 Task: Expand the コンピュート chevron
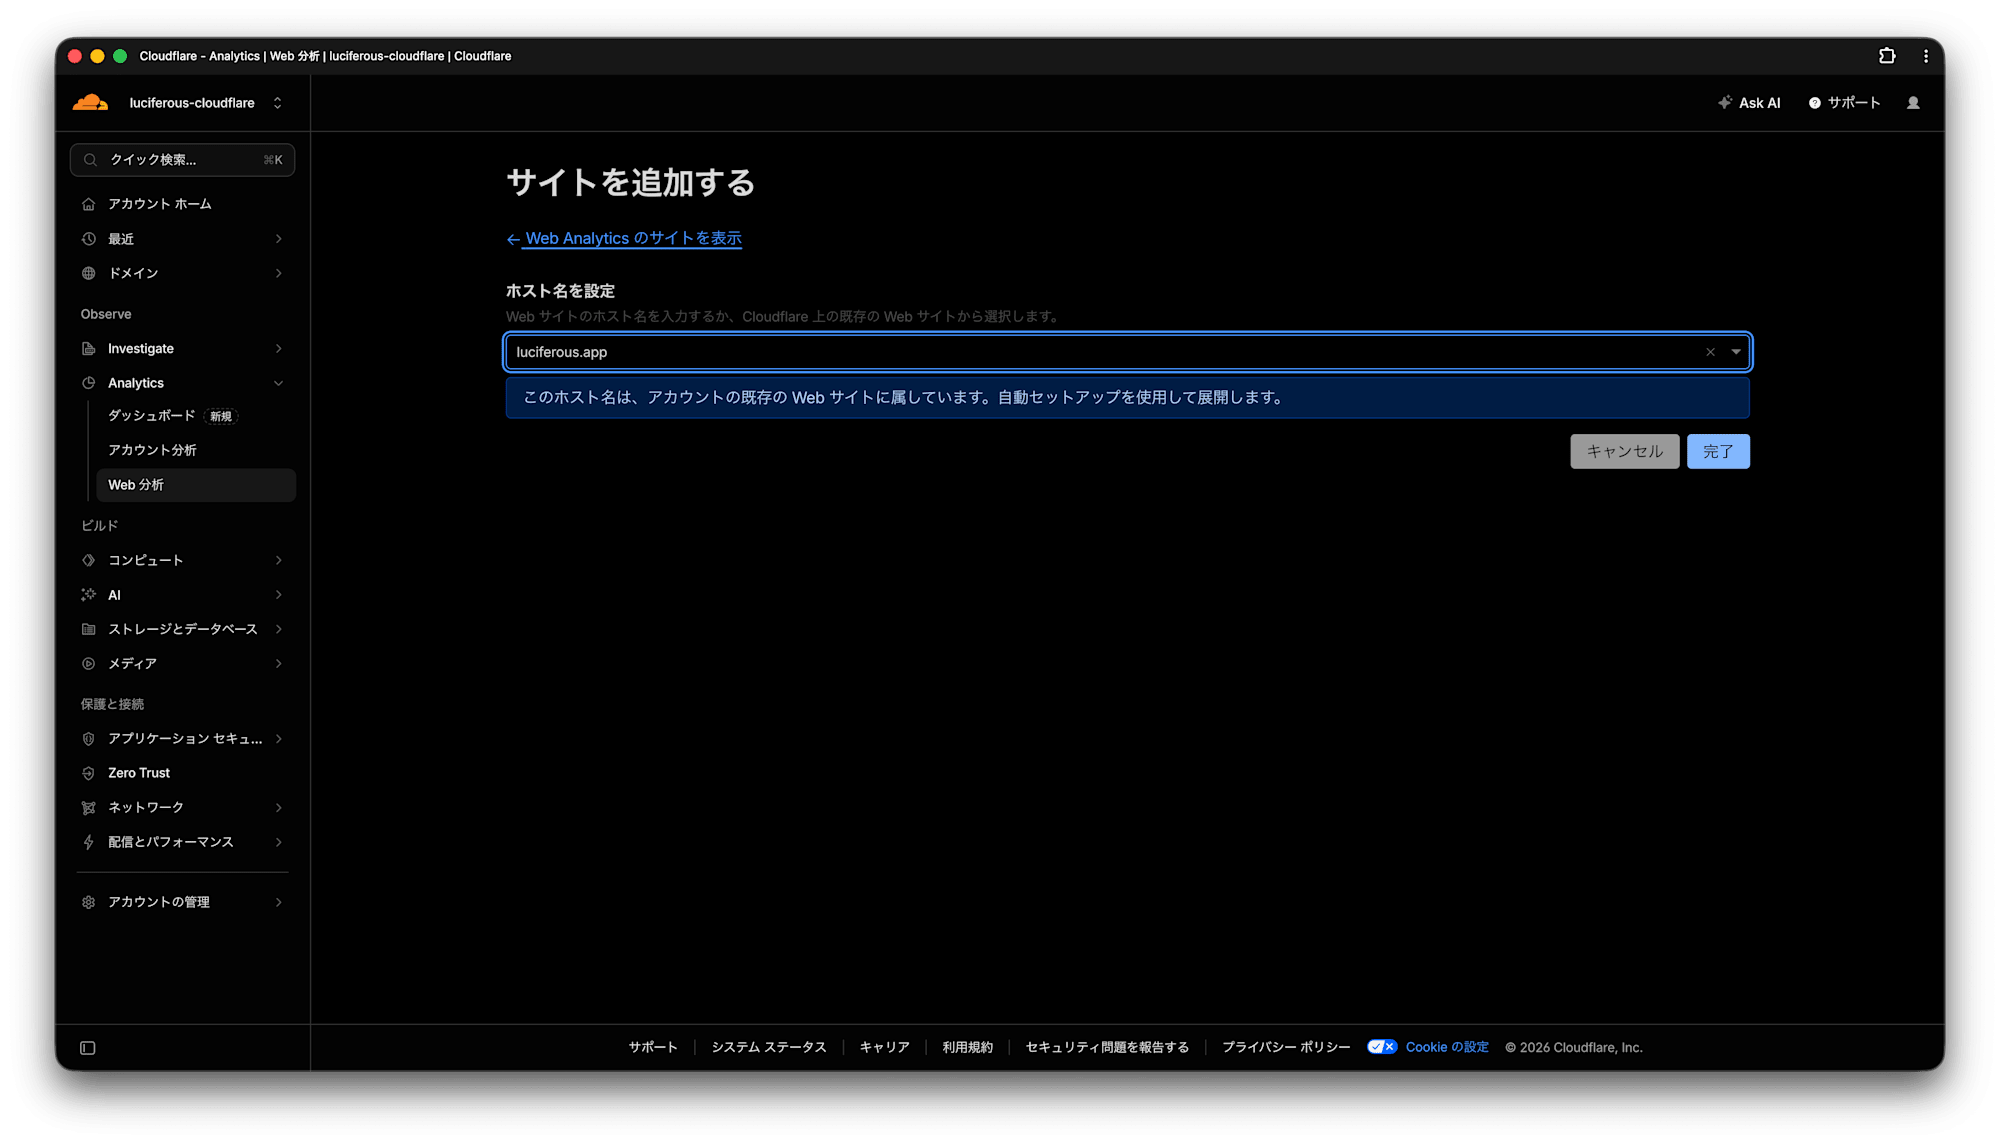click(279, 561)
